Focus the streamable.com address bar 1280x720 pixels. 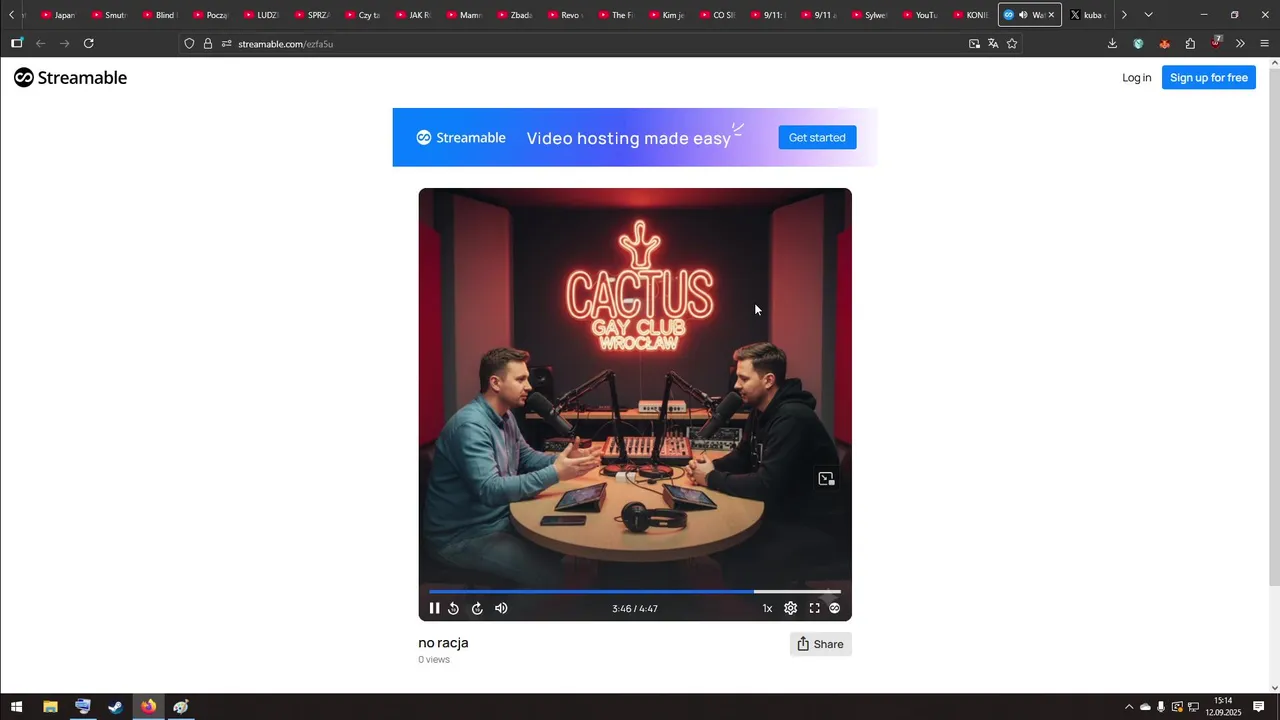[600, 43]
